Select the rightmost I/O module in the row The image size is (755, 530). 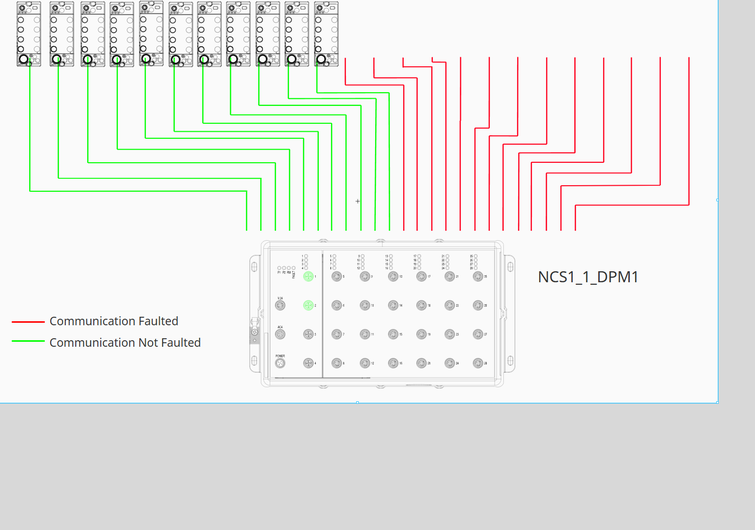[x=325, y=34]
